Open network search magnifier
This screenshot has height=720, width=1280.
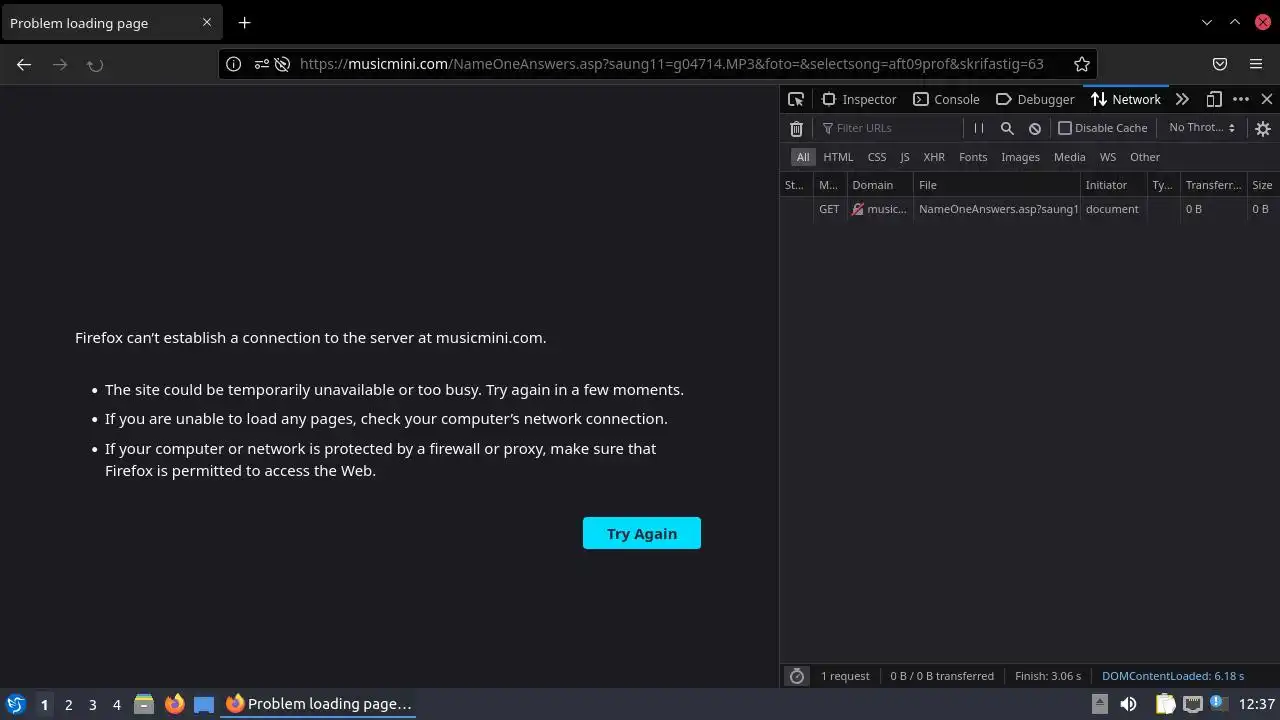point(1007,128)
